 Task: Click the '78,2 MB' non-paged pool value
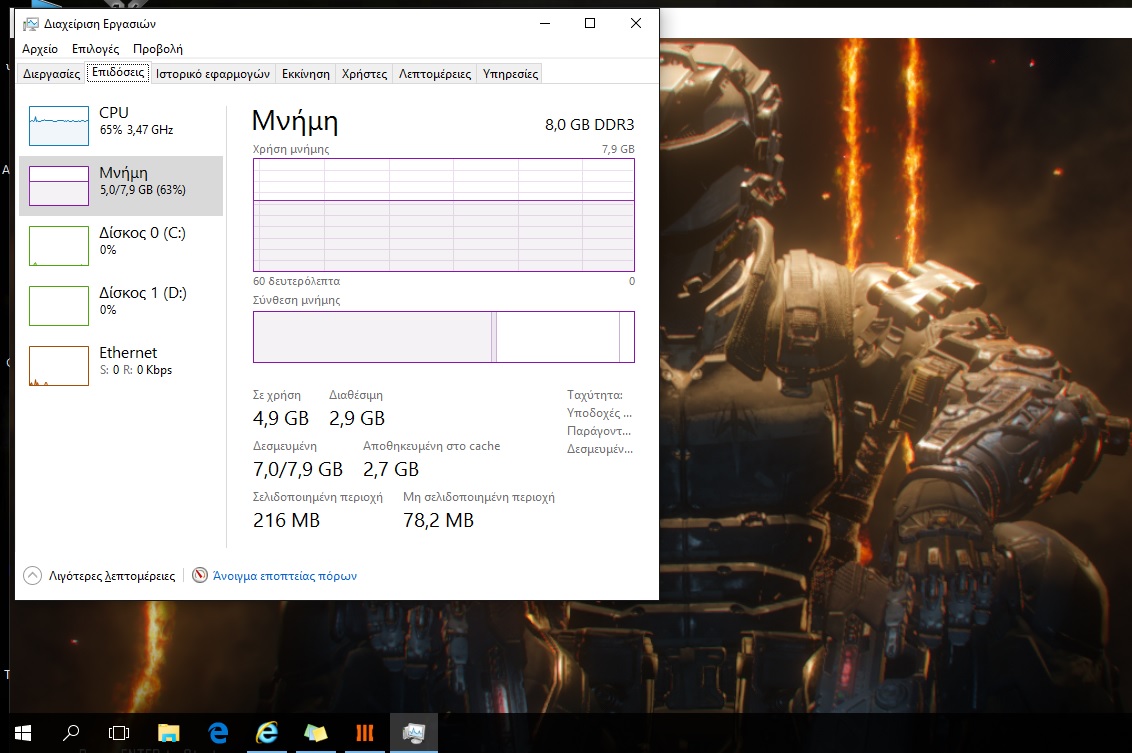click(x=438, y=520)
